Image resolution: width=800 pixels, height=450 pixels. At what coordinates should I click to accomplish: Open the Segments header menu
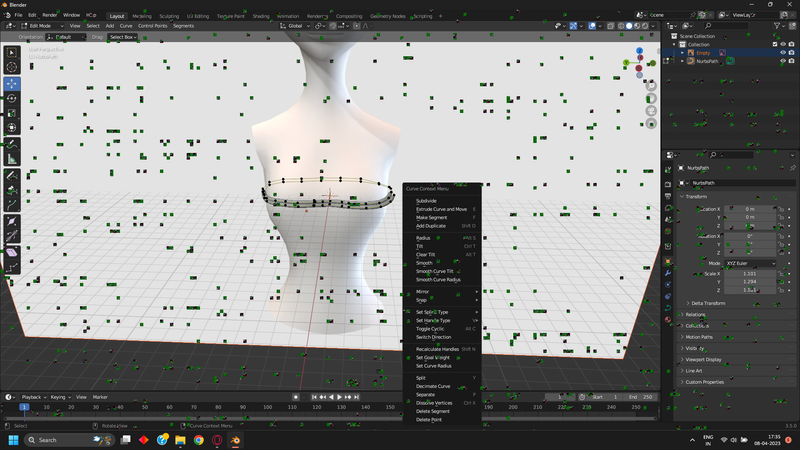[183, 26]
